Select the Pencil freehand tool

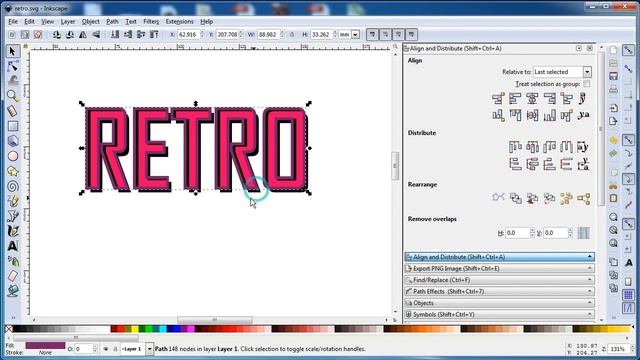pos(13,201)
